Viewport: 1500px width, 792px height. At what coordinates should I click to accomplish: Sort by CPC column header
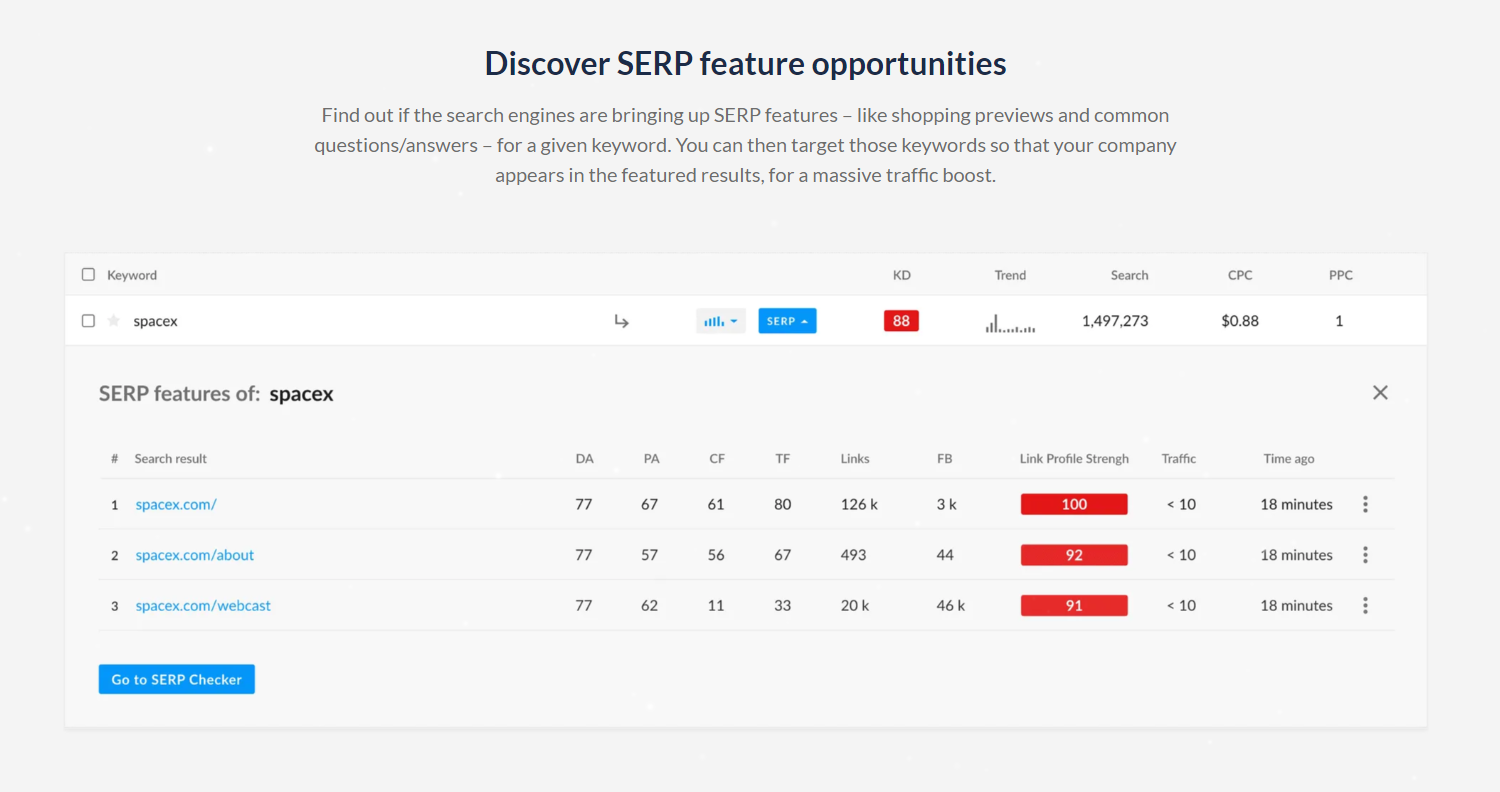(1240, 275)
